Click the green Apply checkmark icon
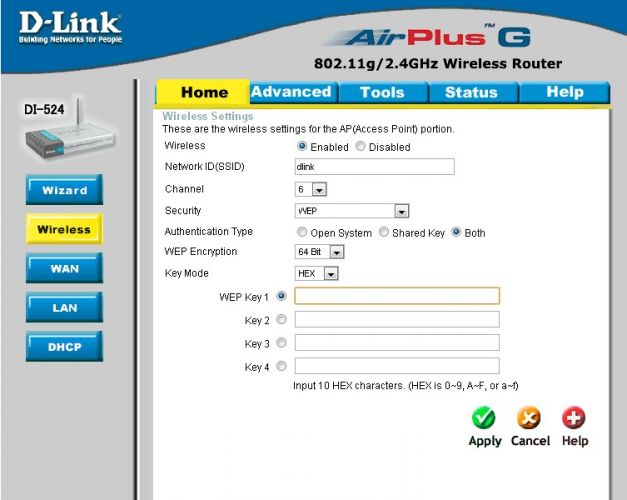Screen dimensions: 627x500 tap(484, 418)
